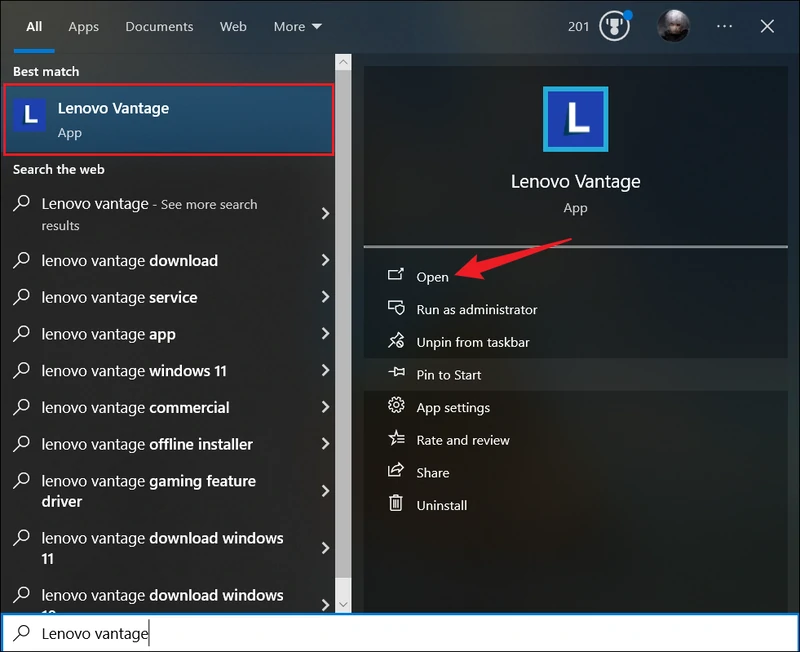Expand the 'lenovo vantage app' chevron

click(325, 334)
